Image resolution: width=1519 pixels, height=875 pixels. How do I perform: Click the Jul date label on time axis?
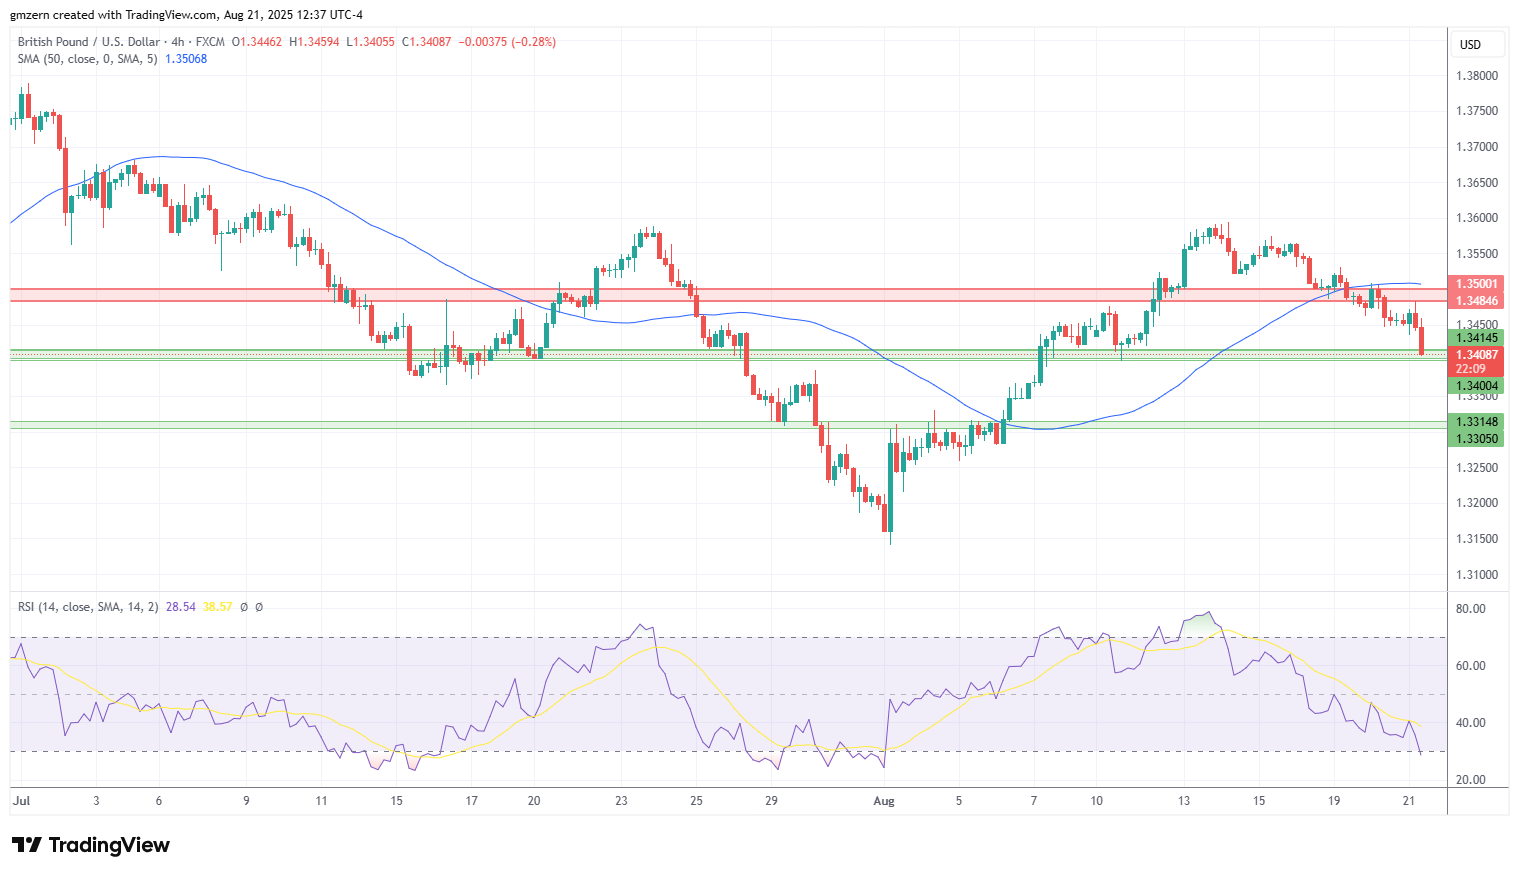click(21, 801)
